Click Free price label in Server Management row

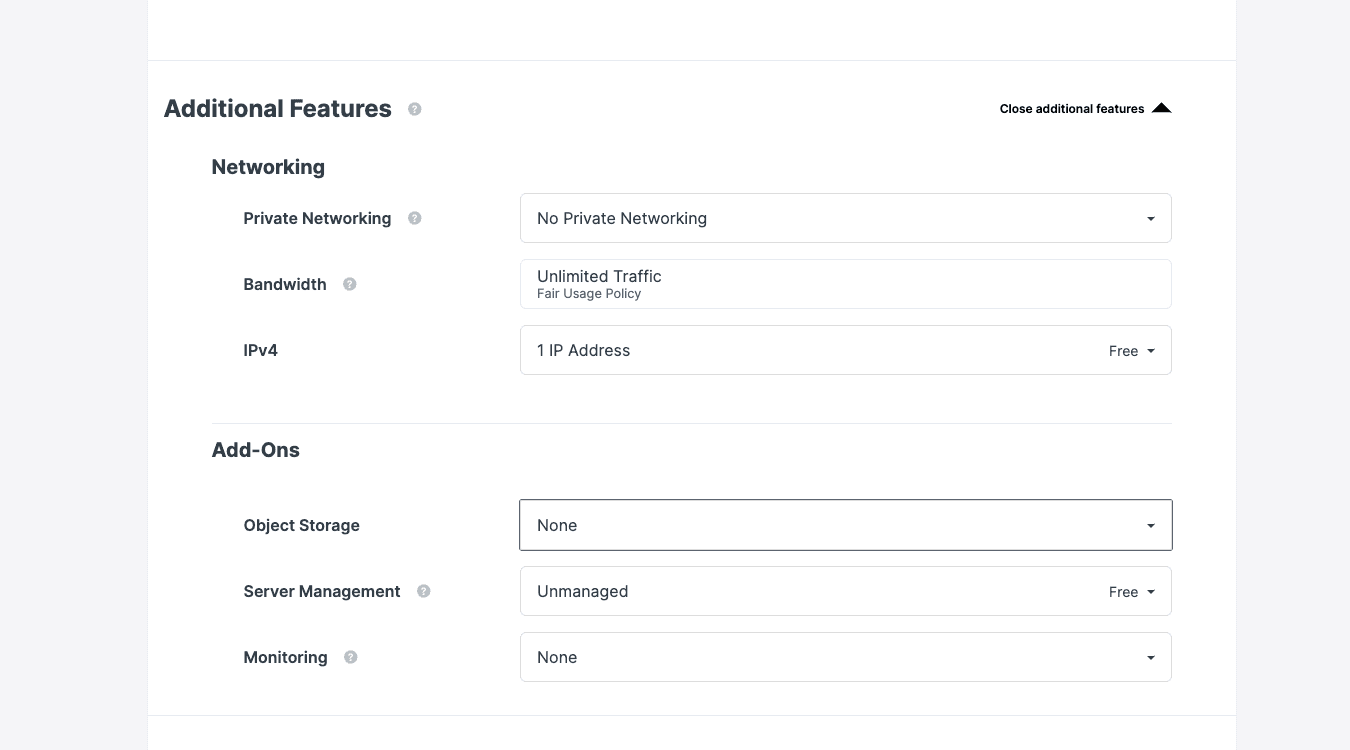(1123, 592)
